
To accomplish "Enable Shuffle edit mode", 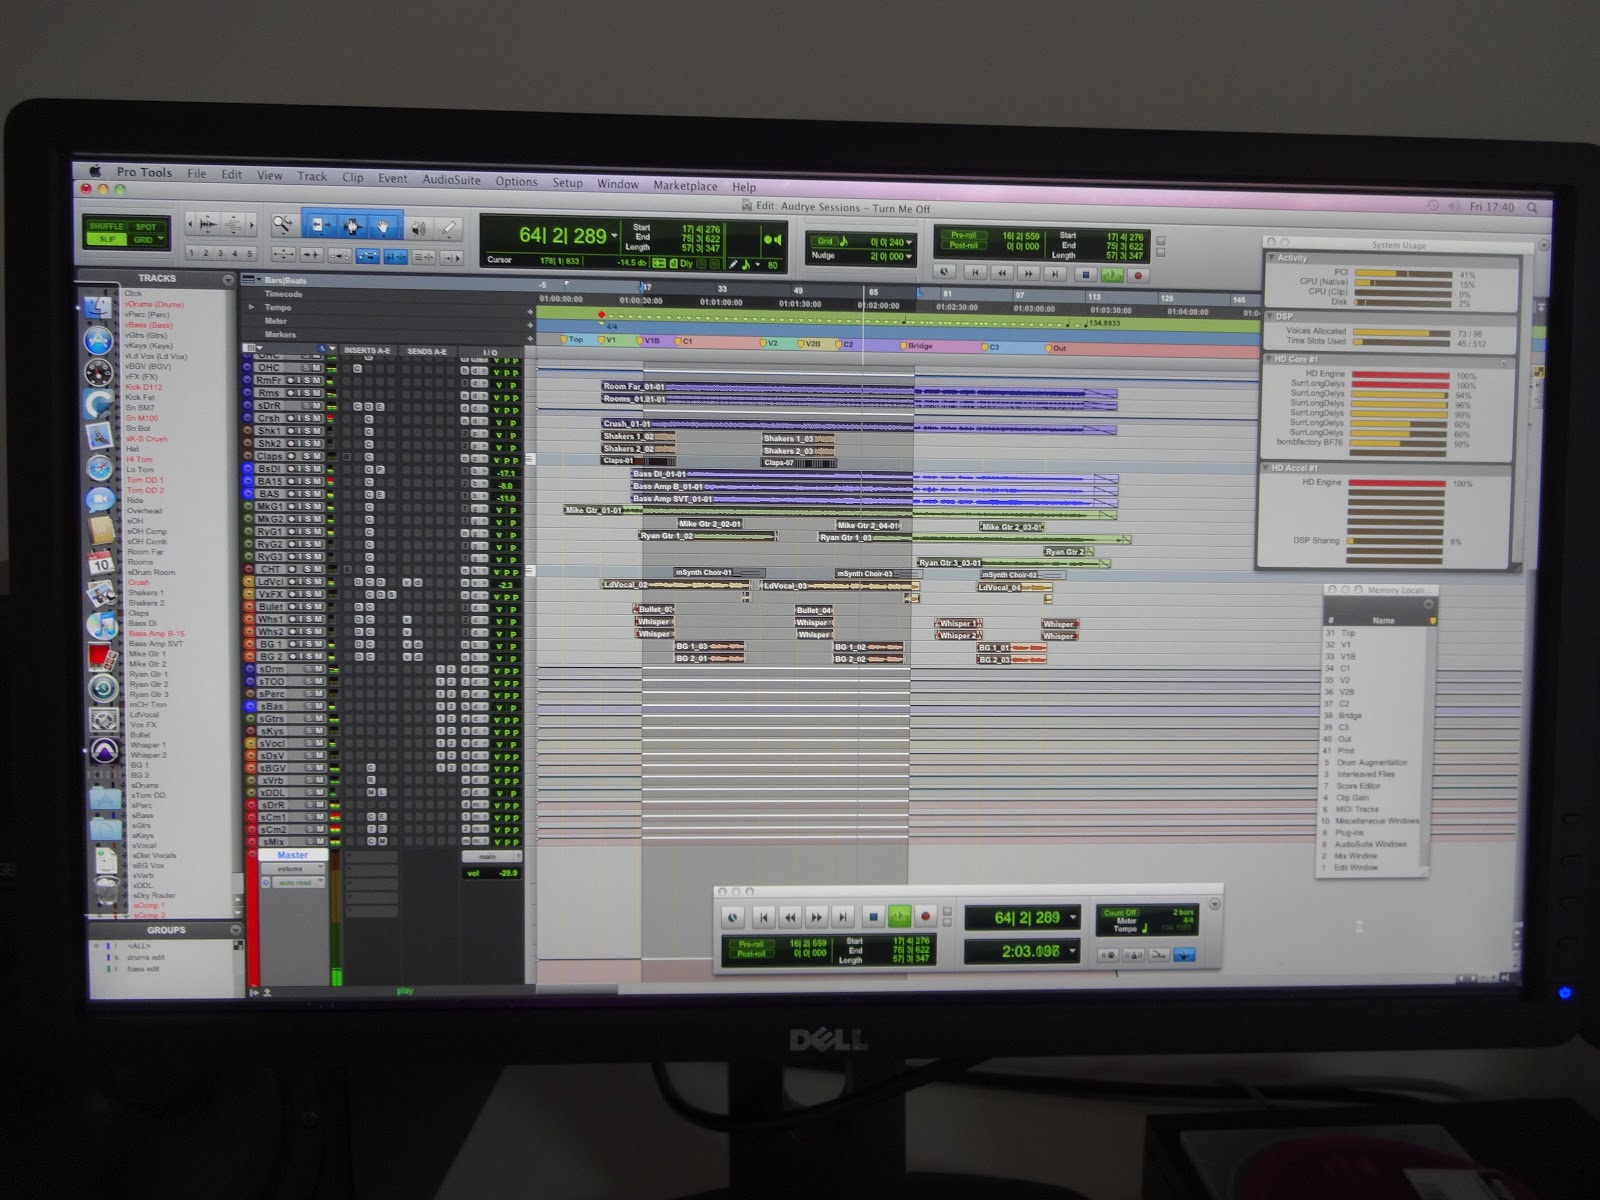I will 106,226.
